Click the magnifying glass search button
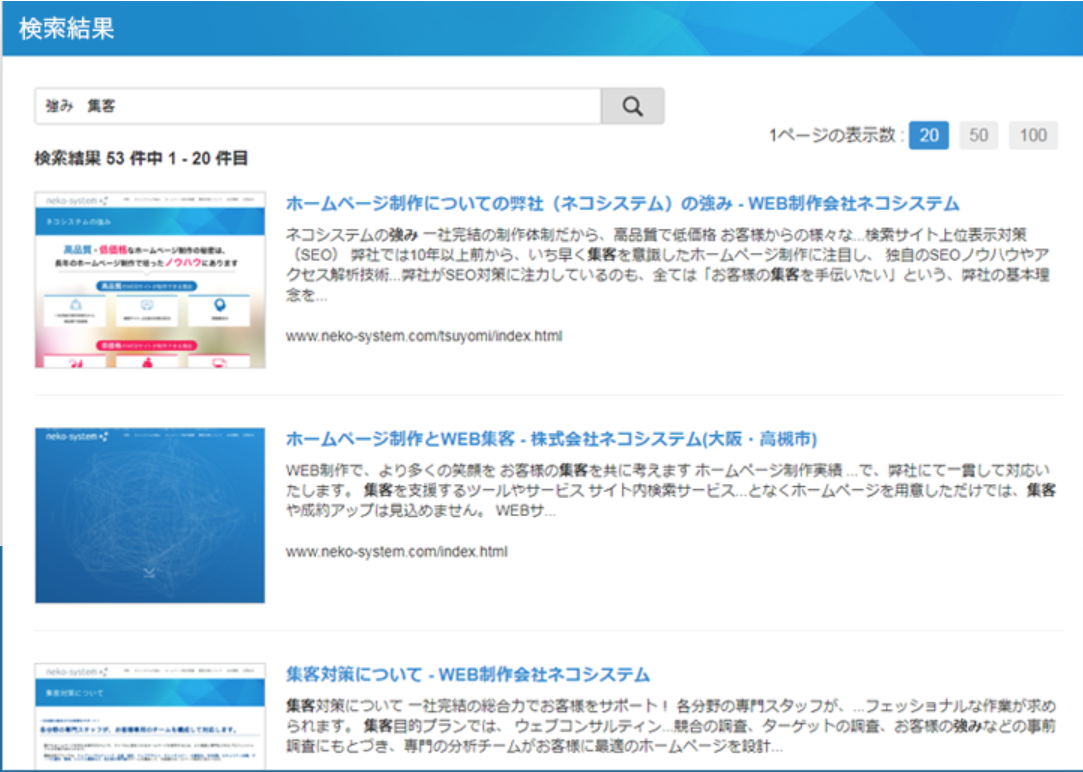The height and width of the screenshot is (772, 1083). (x=632, y=106)
